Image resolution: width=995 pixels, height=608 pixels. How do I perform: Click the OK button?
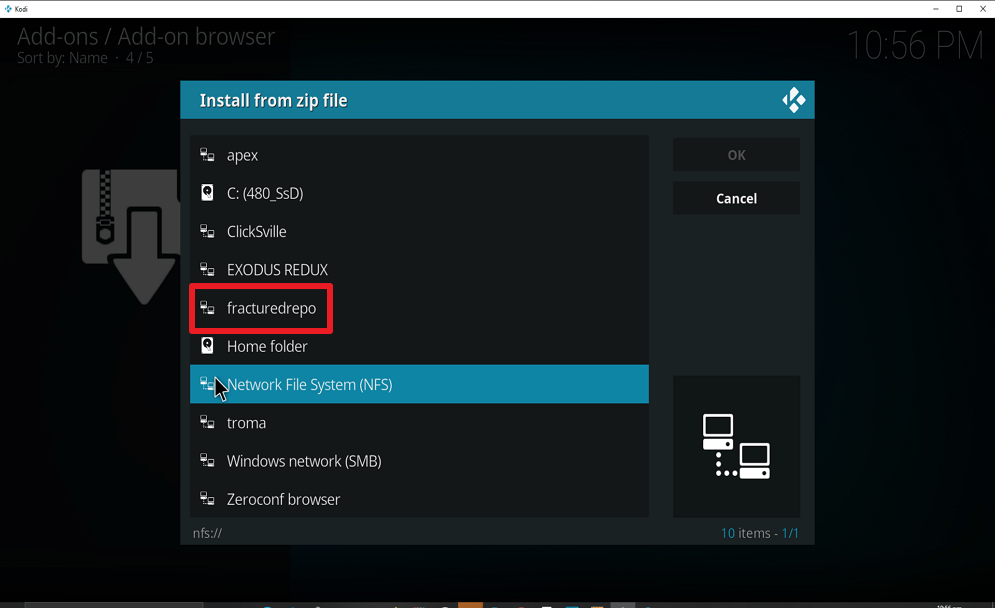point(736,155)
